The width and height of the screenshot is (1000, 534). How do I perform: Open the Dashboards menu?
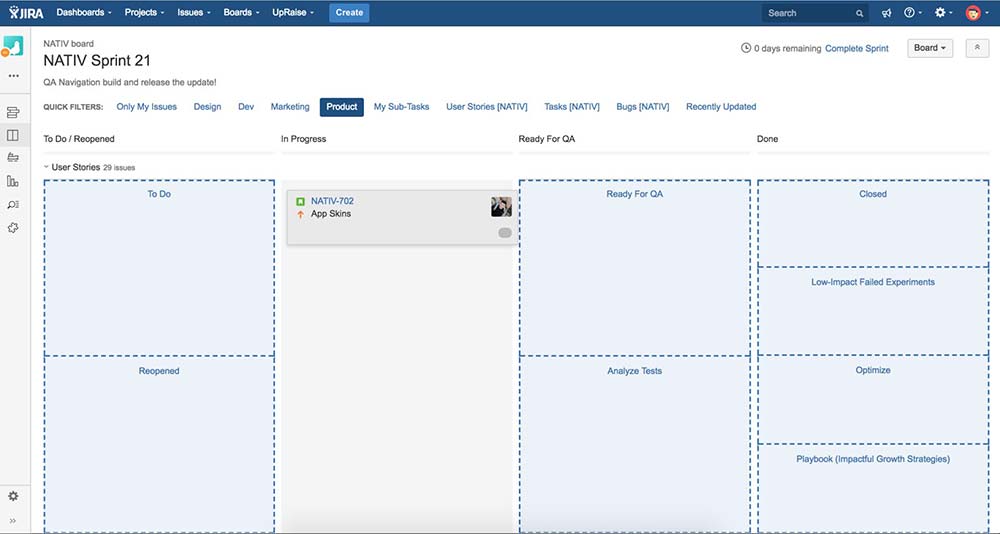84,12
